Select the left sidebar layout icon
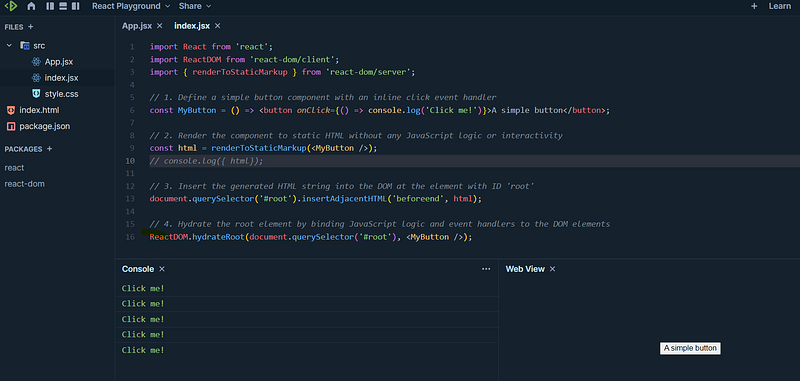The image size is (800, 381). tap(50, 6)
